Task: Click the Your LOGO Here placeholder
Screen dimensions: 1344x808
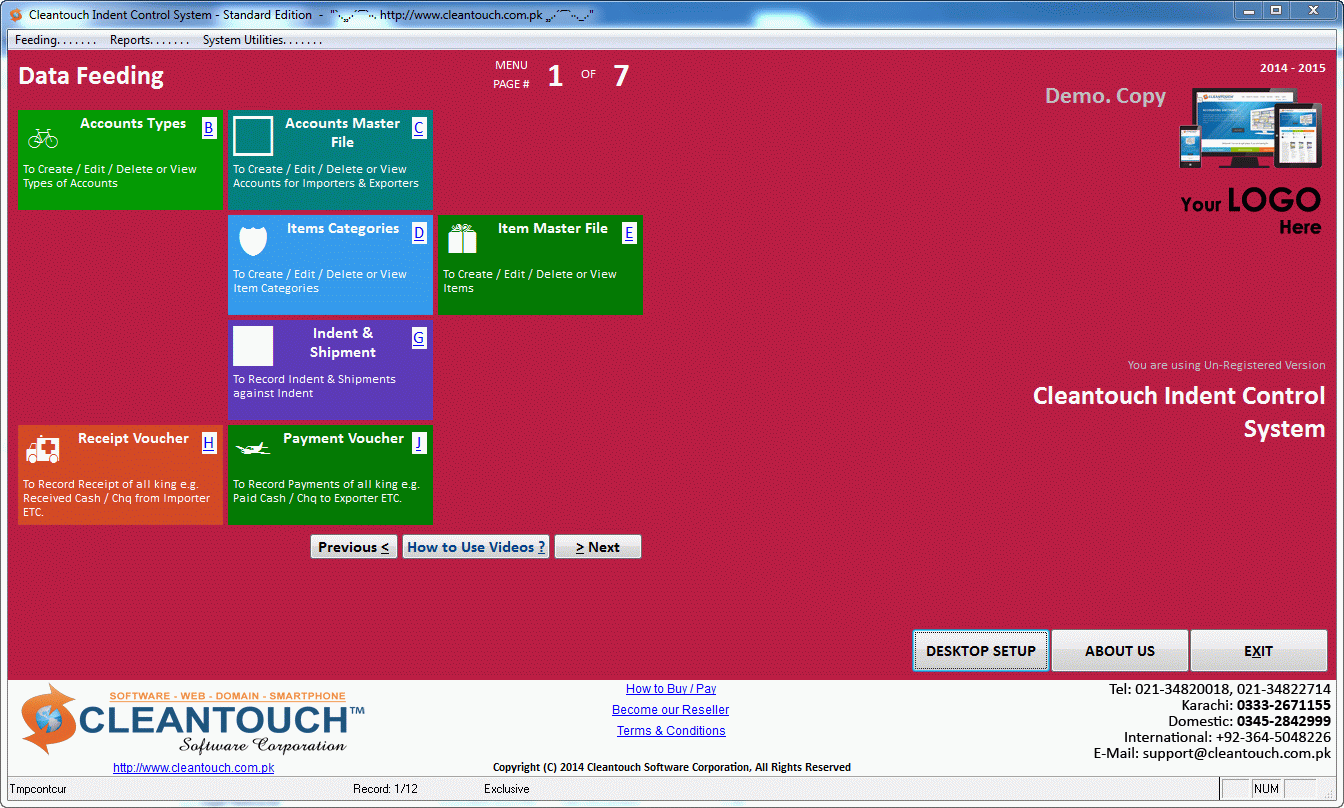Action: (x=1251, y=211)
